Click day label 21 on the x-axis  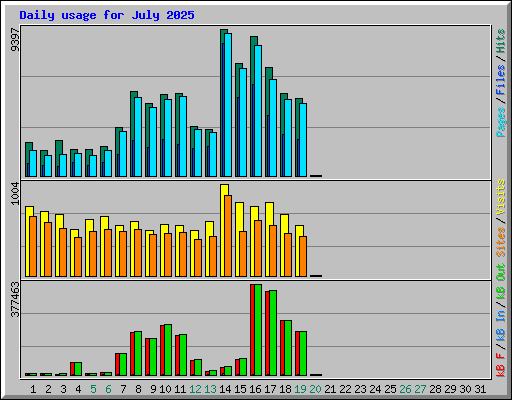330,389
